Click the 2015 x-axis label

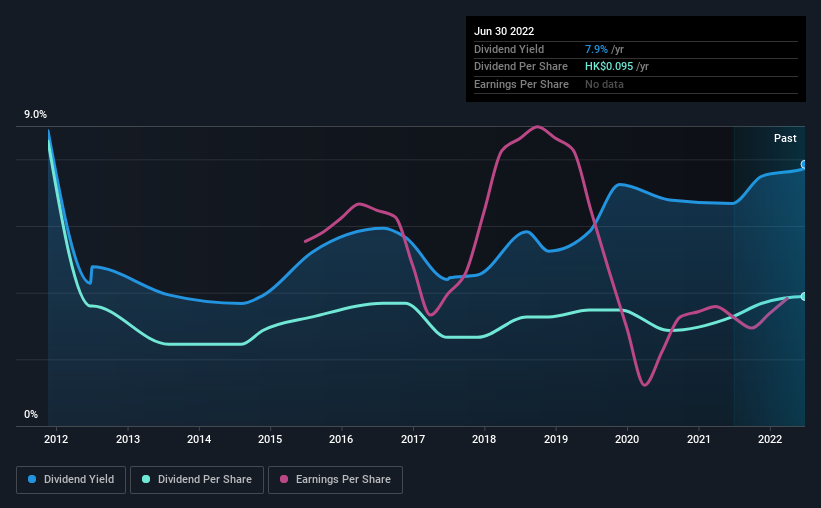pos(270,439)
